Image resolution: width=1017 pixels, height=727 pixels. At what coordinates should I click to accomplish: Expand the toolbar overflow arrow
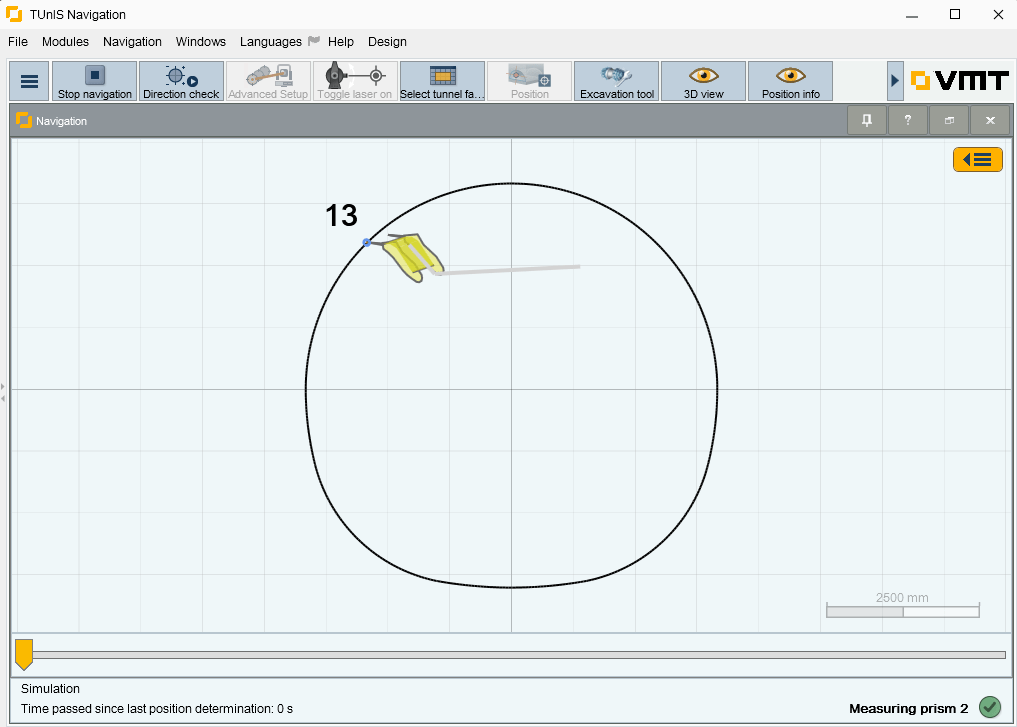coord(895,81)
